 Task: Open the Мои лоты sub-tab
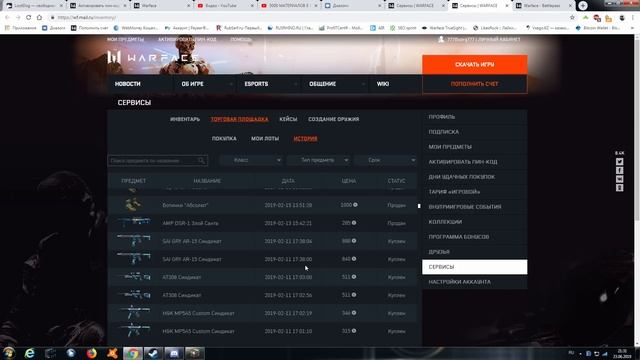(265, 139)
